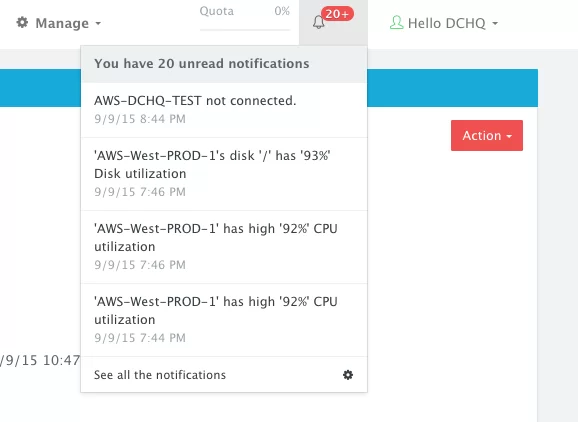The image size is (578, 422).
Task: Click the 0% quota value
Action: click(x=282, y=11)
